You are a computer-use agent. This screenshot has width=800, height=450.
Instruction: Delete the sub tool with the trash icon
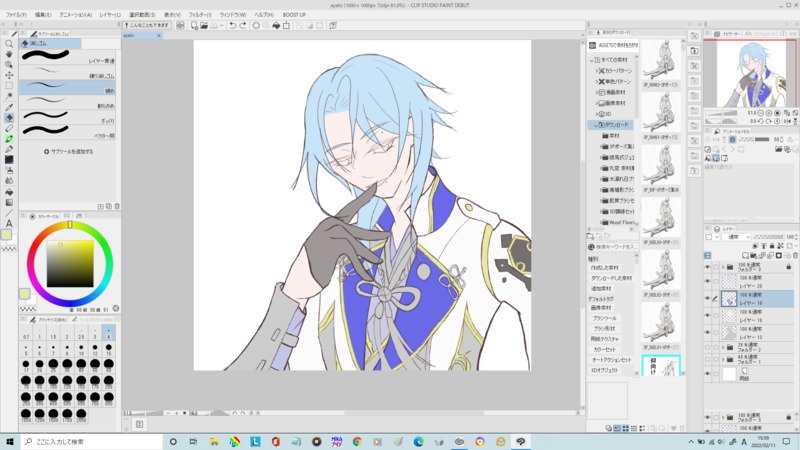pyautogui.click(x=117, y=206)
